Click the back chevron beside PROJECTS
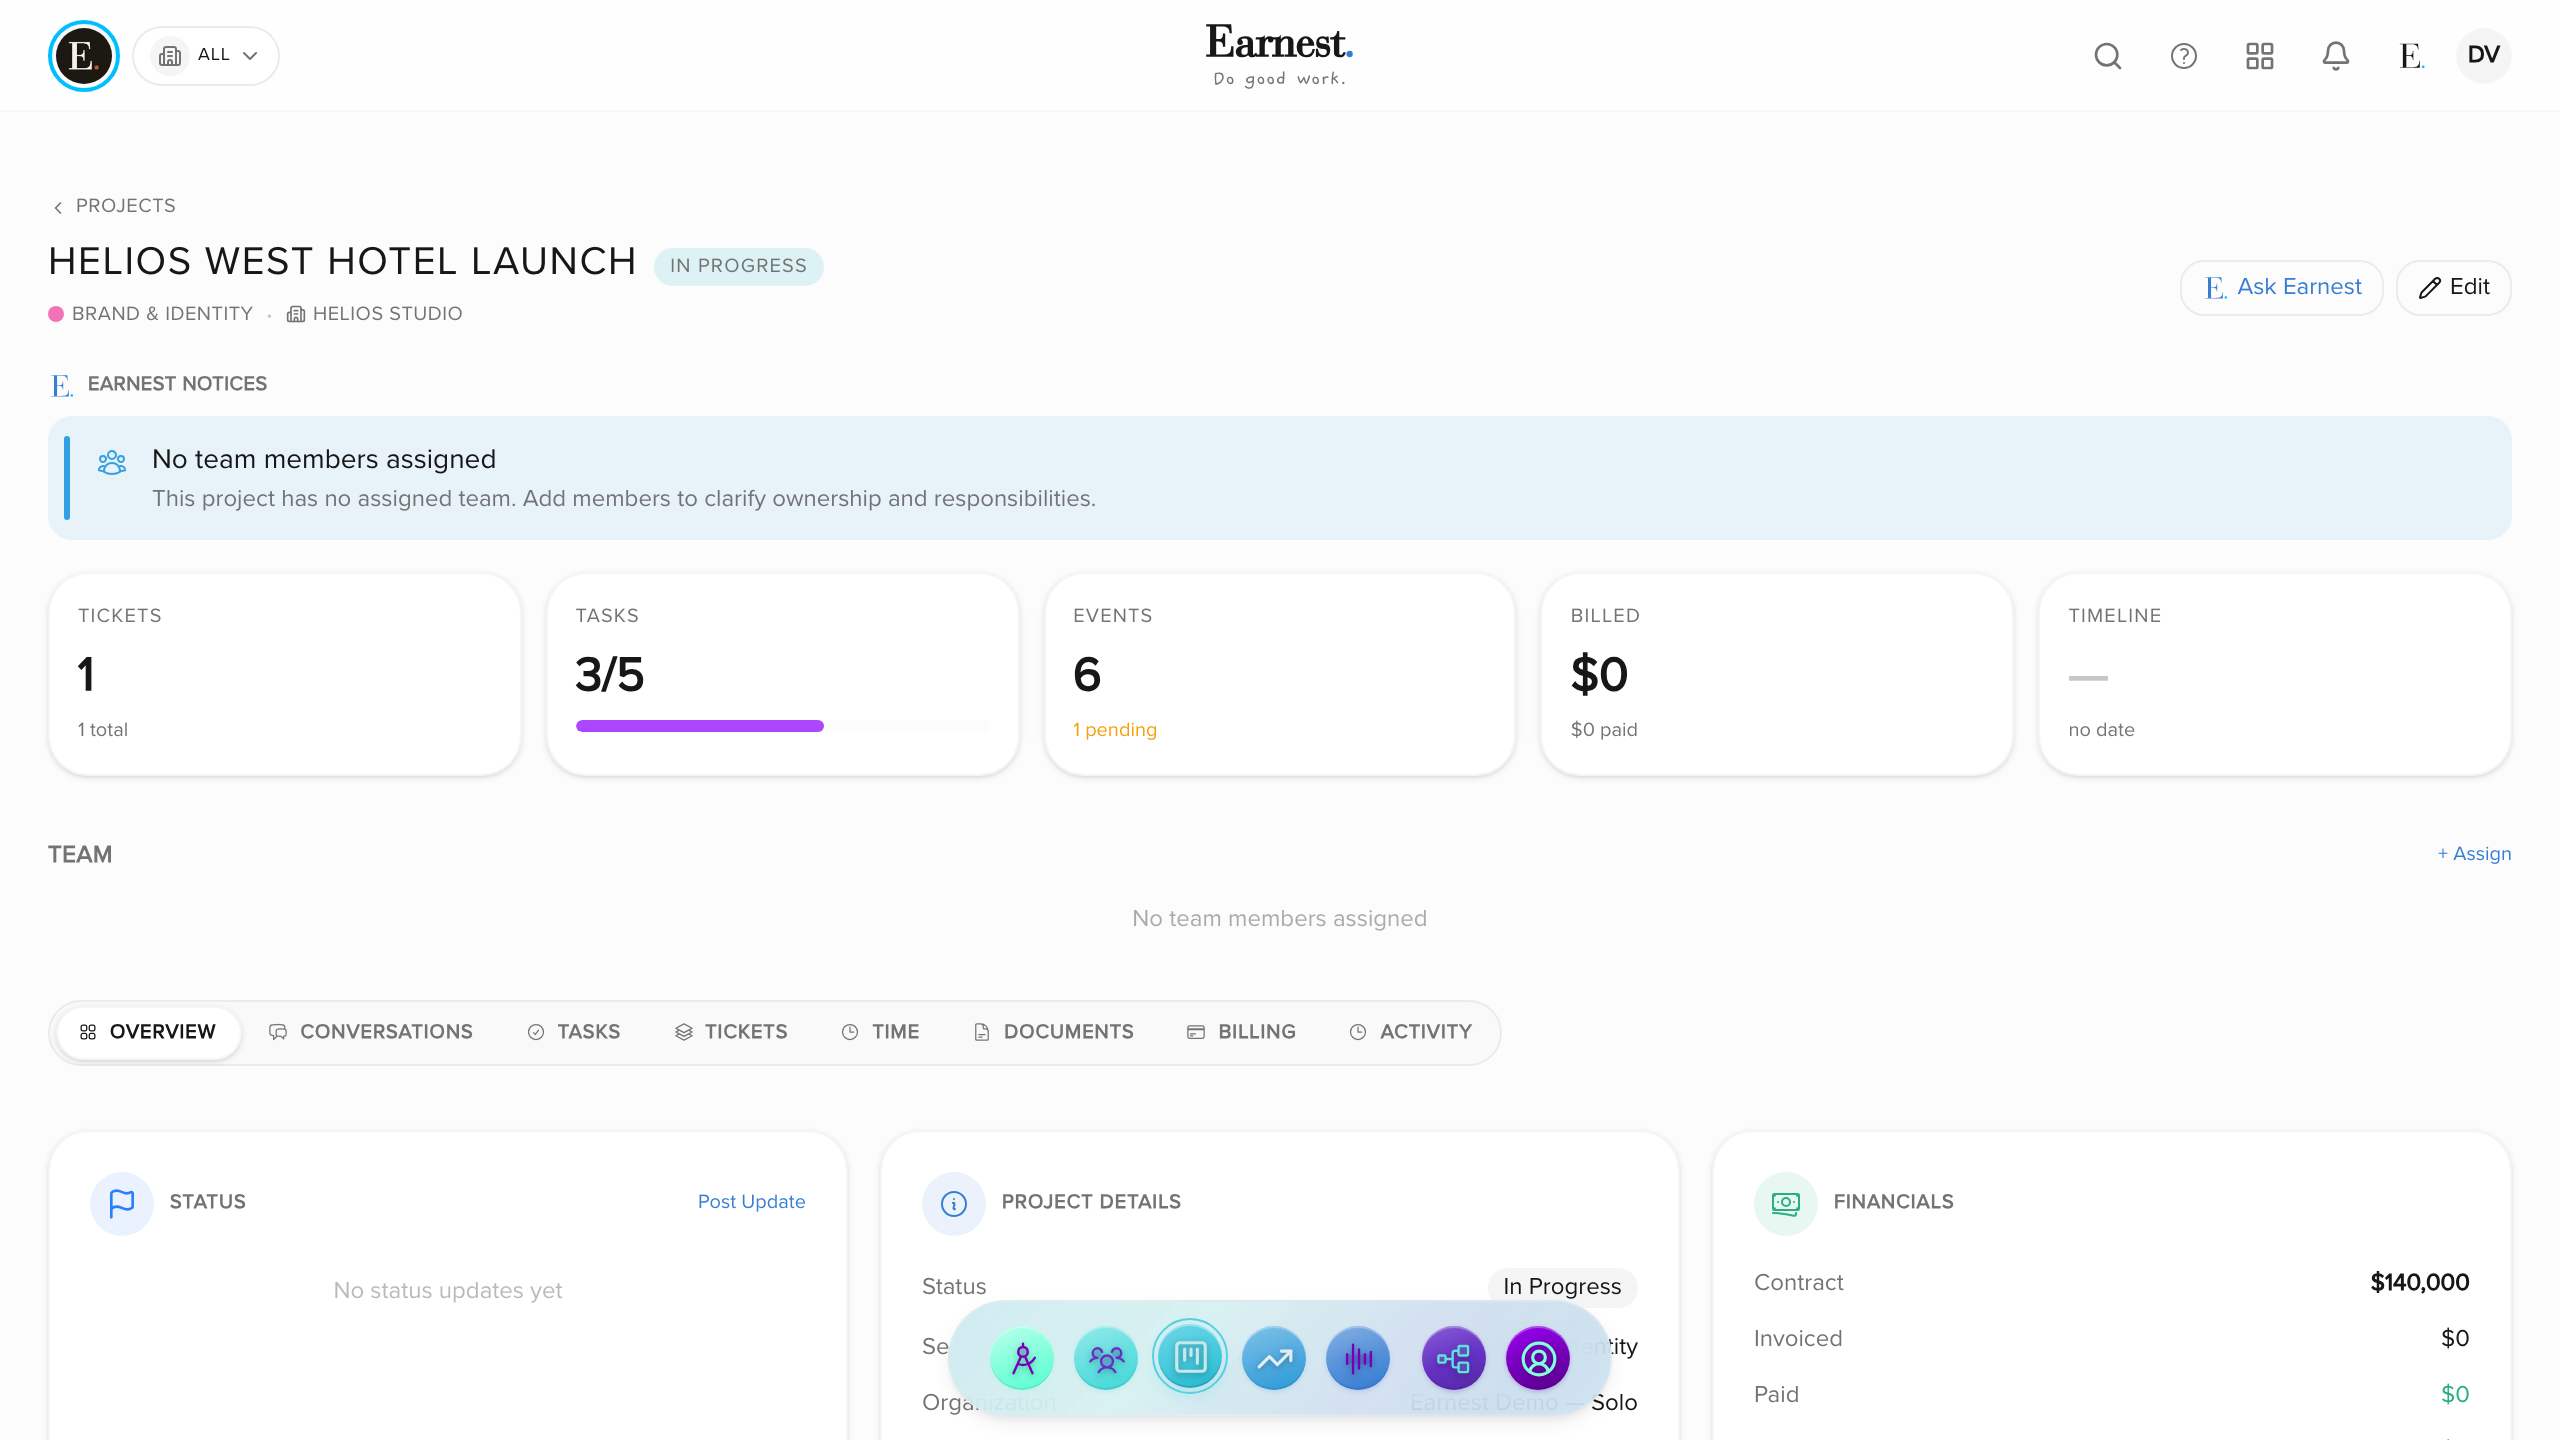This screenshot has height=1440, width=2560. pos(58,207)
